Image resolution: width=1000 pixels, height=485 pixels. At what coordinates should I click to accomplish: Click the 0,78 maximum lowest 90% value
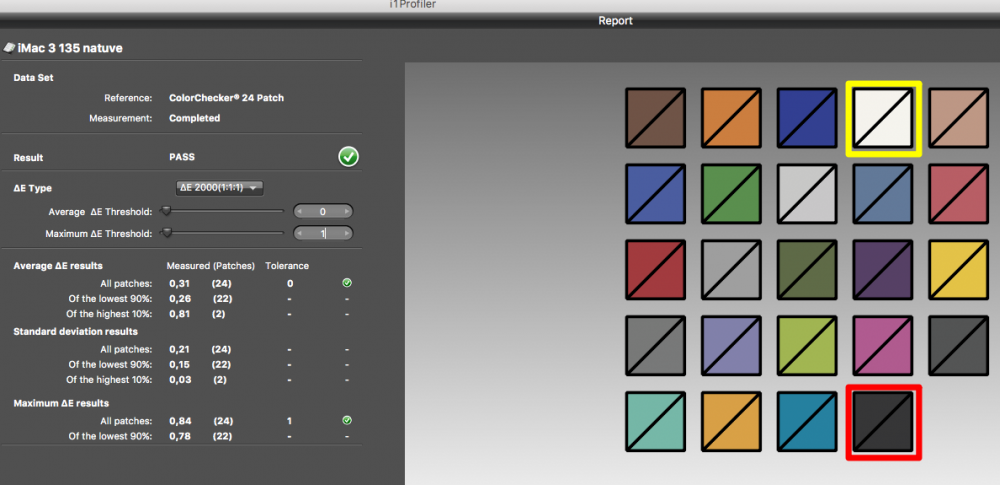click(180, 436)
